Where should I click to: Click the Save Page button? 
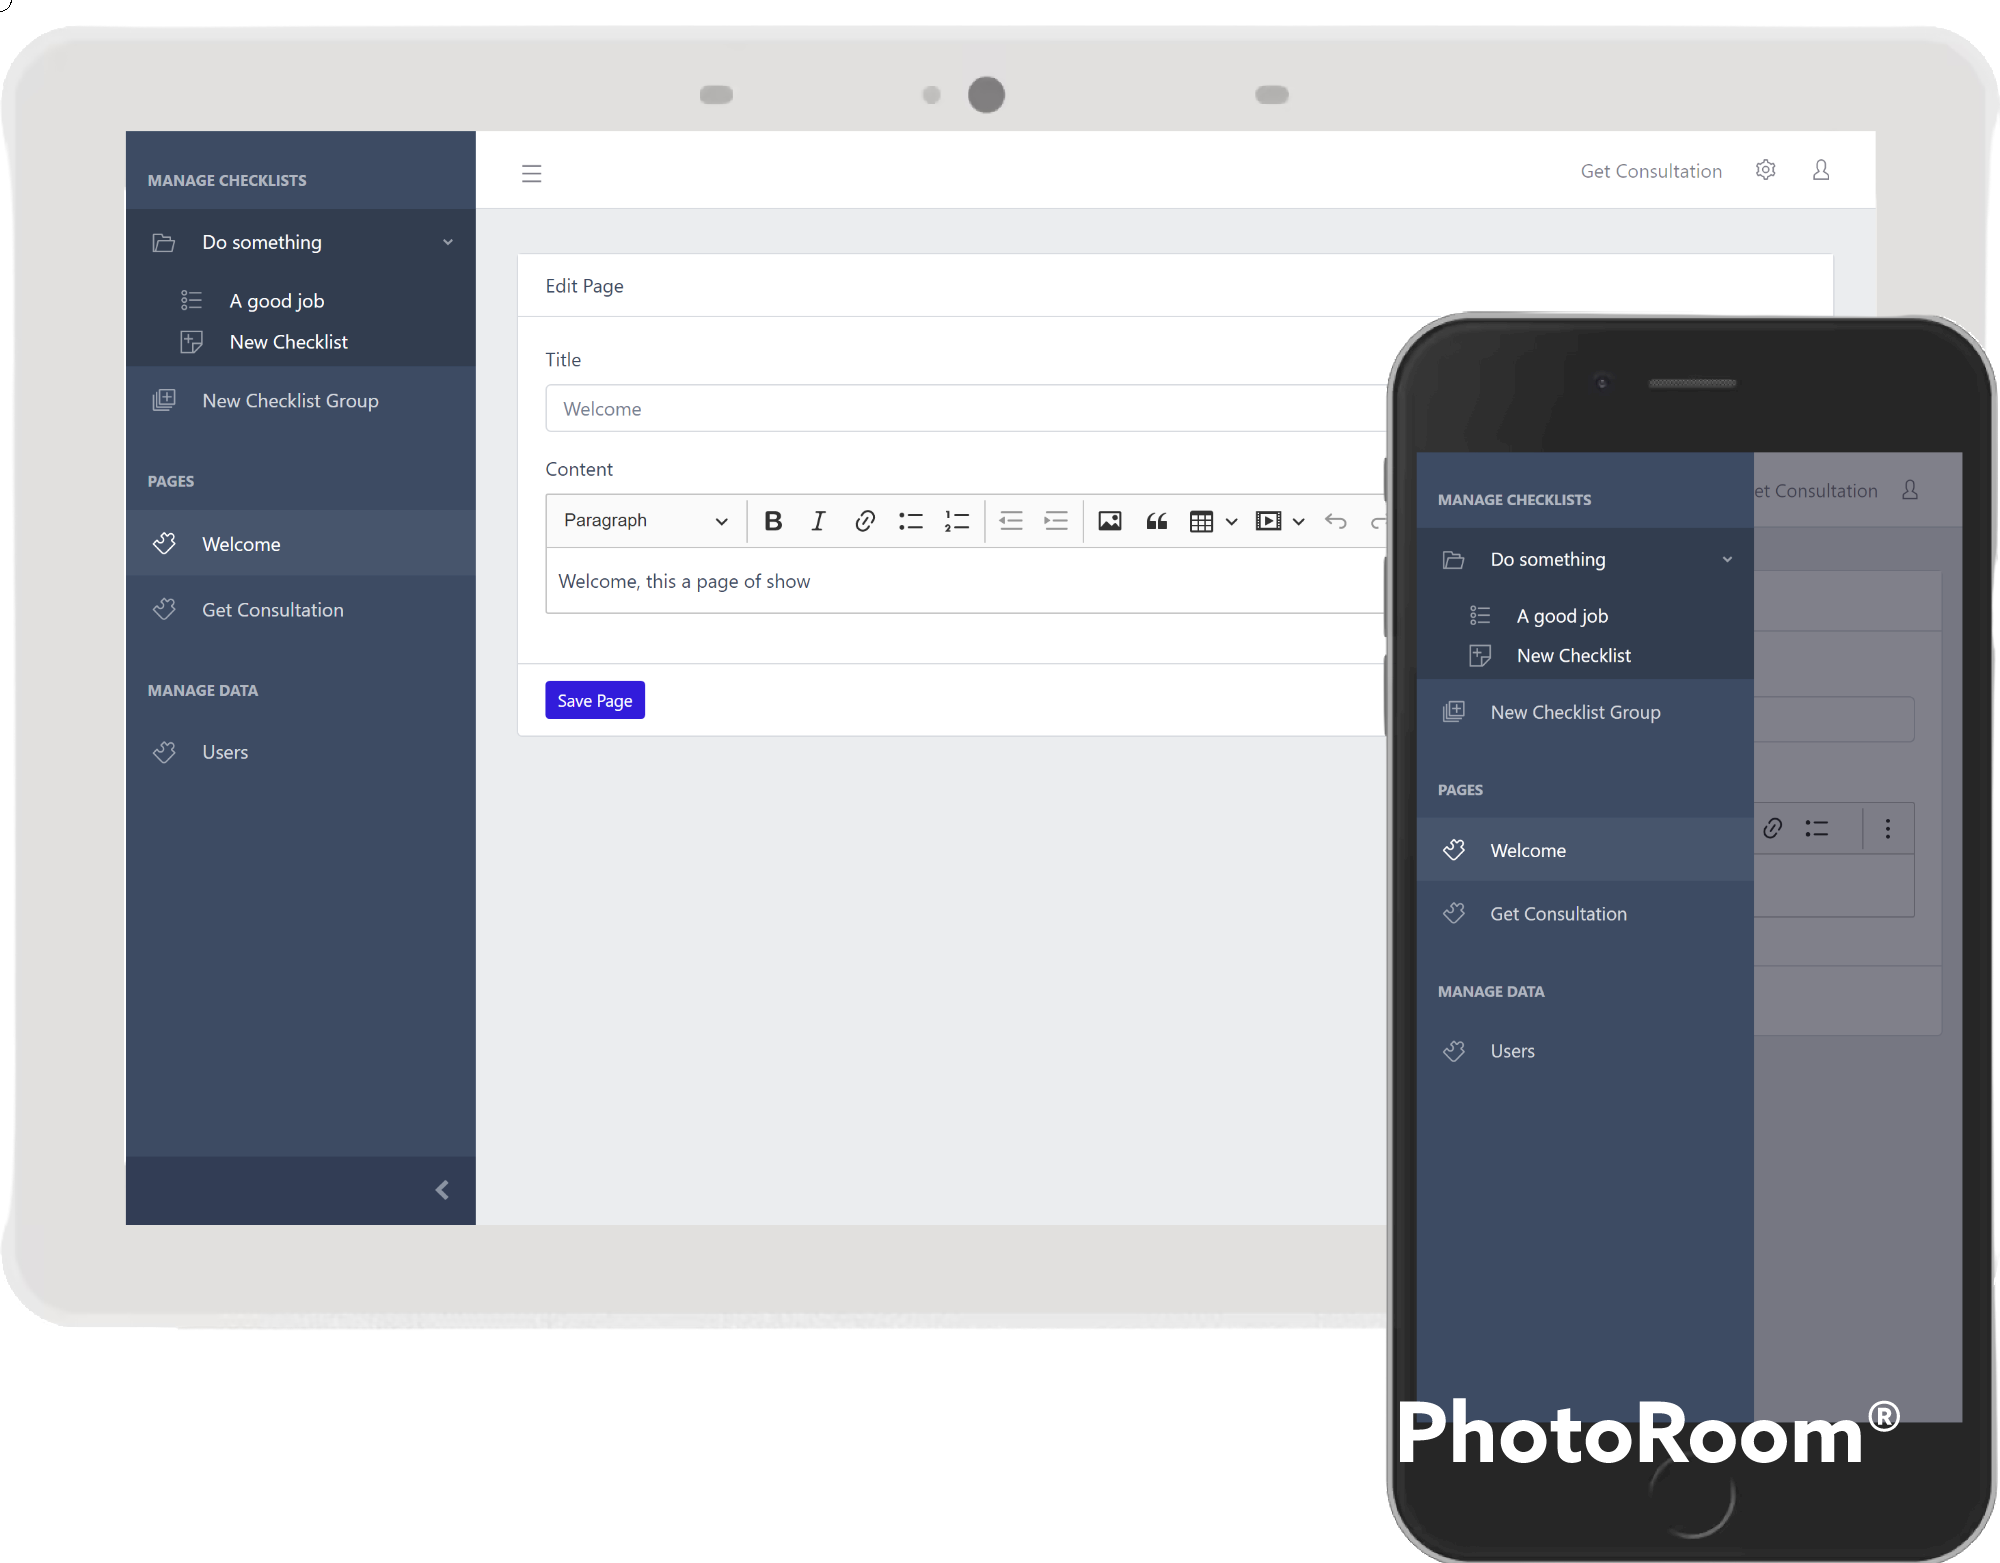point(596,700)
